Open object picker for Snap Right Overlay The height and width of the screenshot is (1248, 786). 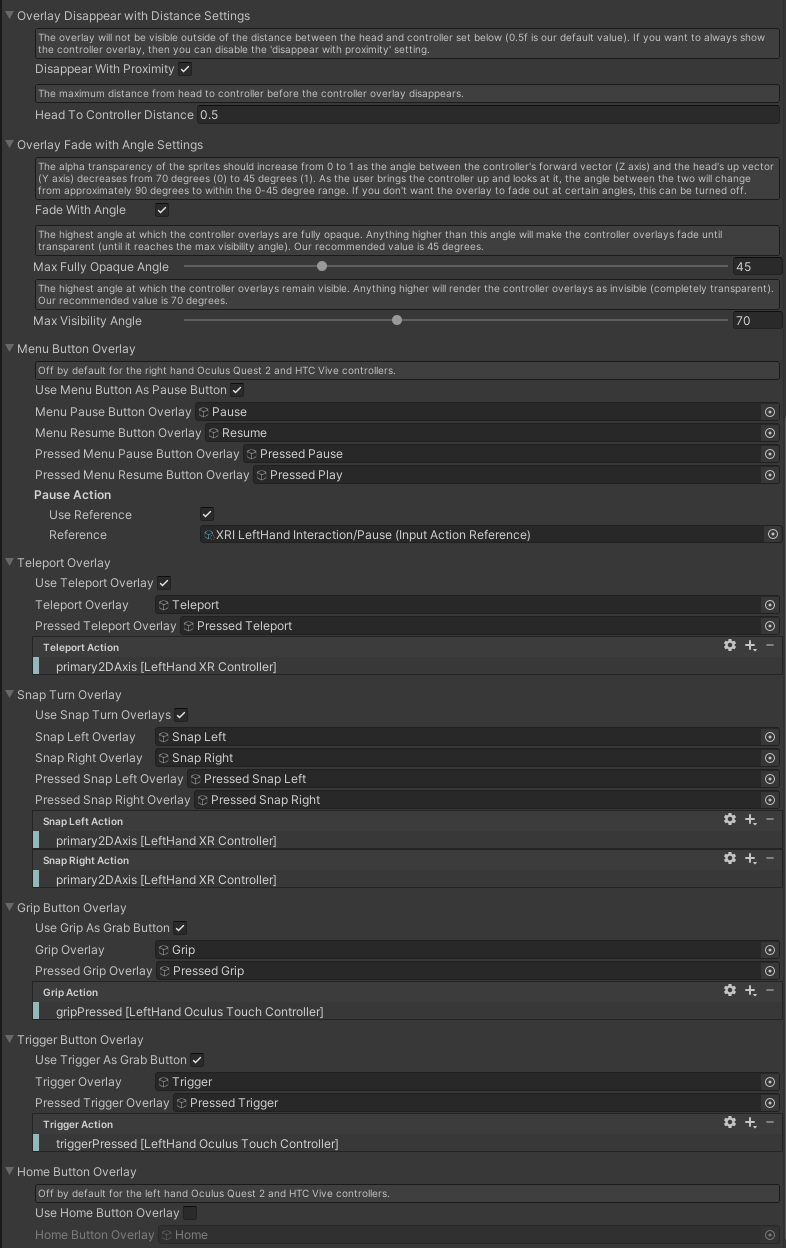[x=770, y=758]
